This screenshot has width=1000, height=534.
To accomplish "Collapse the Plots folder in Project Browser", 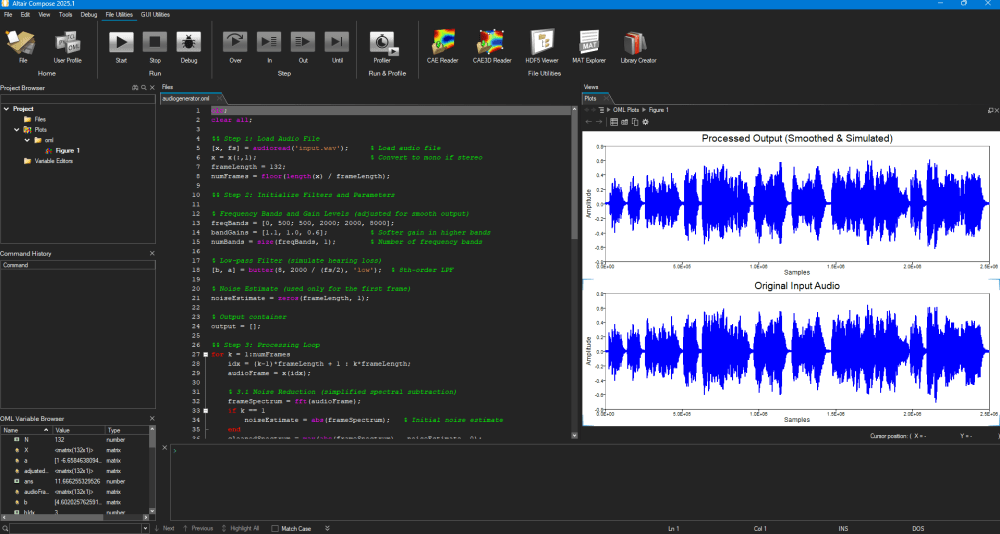I will point(17,130).
